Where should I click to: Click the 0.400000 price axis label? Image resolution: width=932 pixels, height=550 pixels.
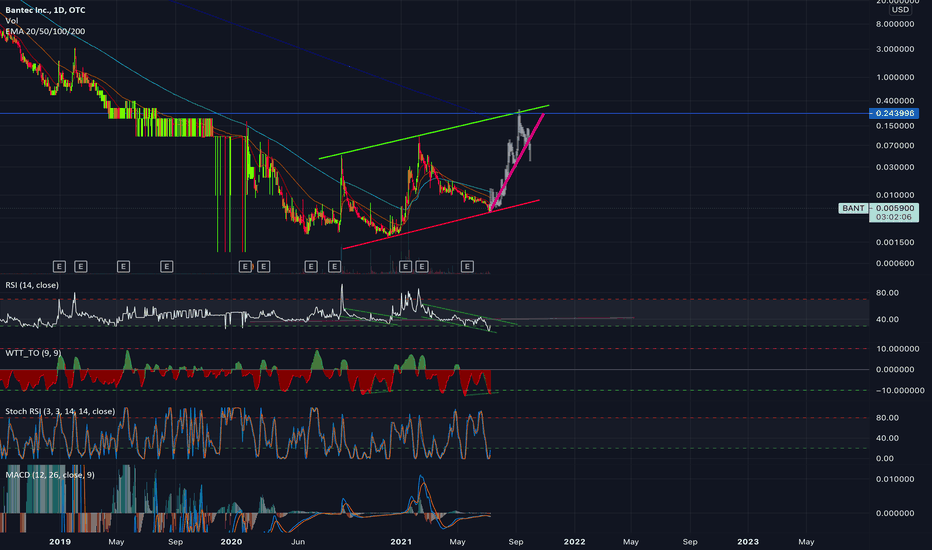pos(895,100)
